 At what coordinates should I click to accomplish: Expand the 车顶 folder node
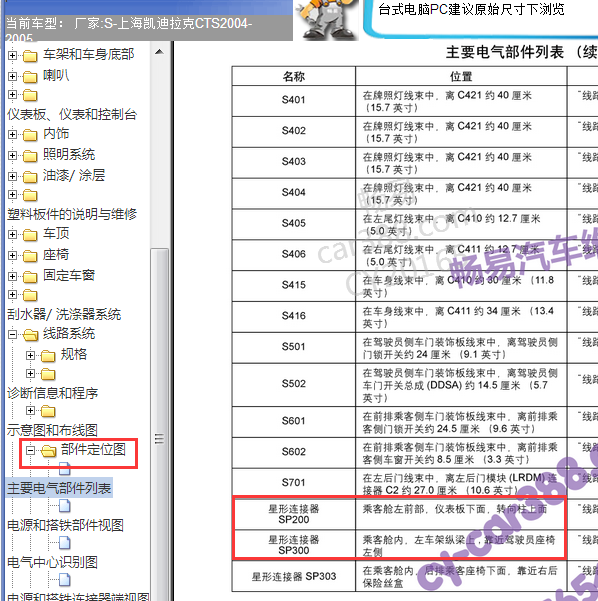[x=12, y=234]
